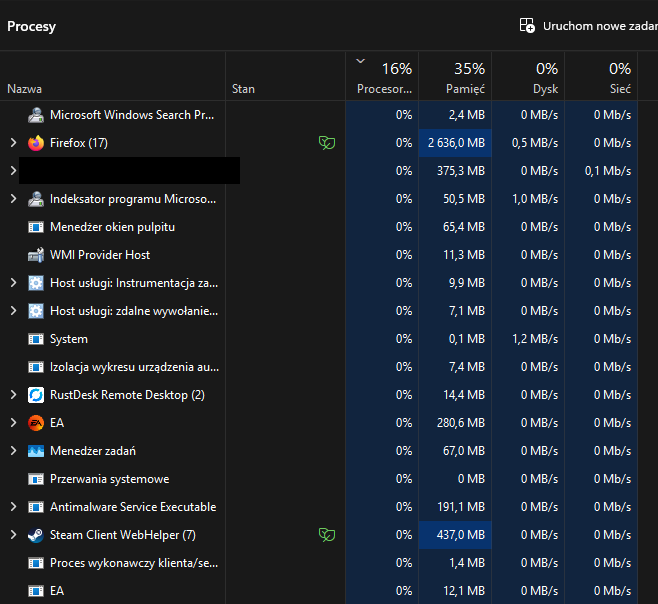Expand the RustDesk Remote Desktop group
The image size is (658, 604).
(13, 395)
